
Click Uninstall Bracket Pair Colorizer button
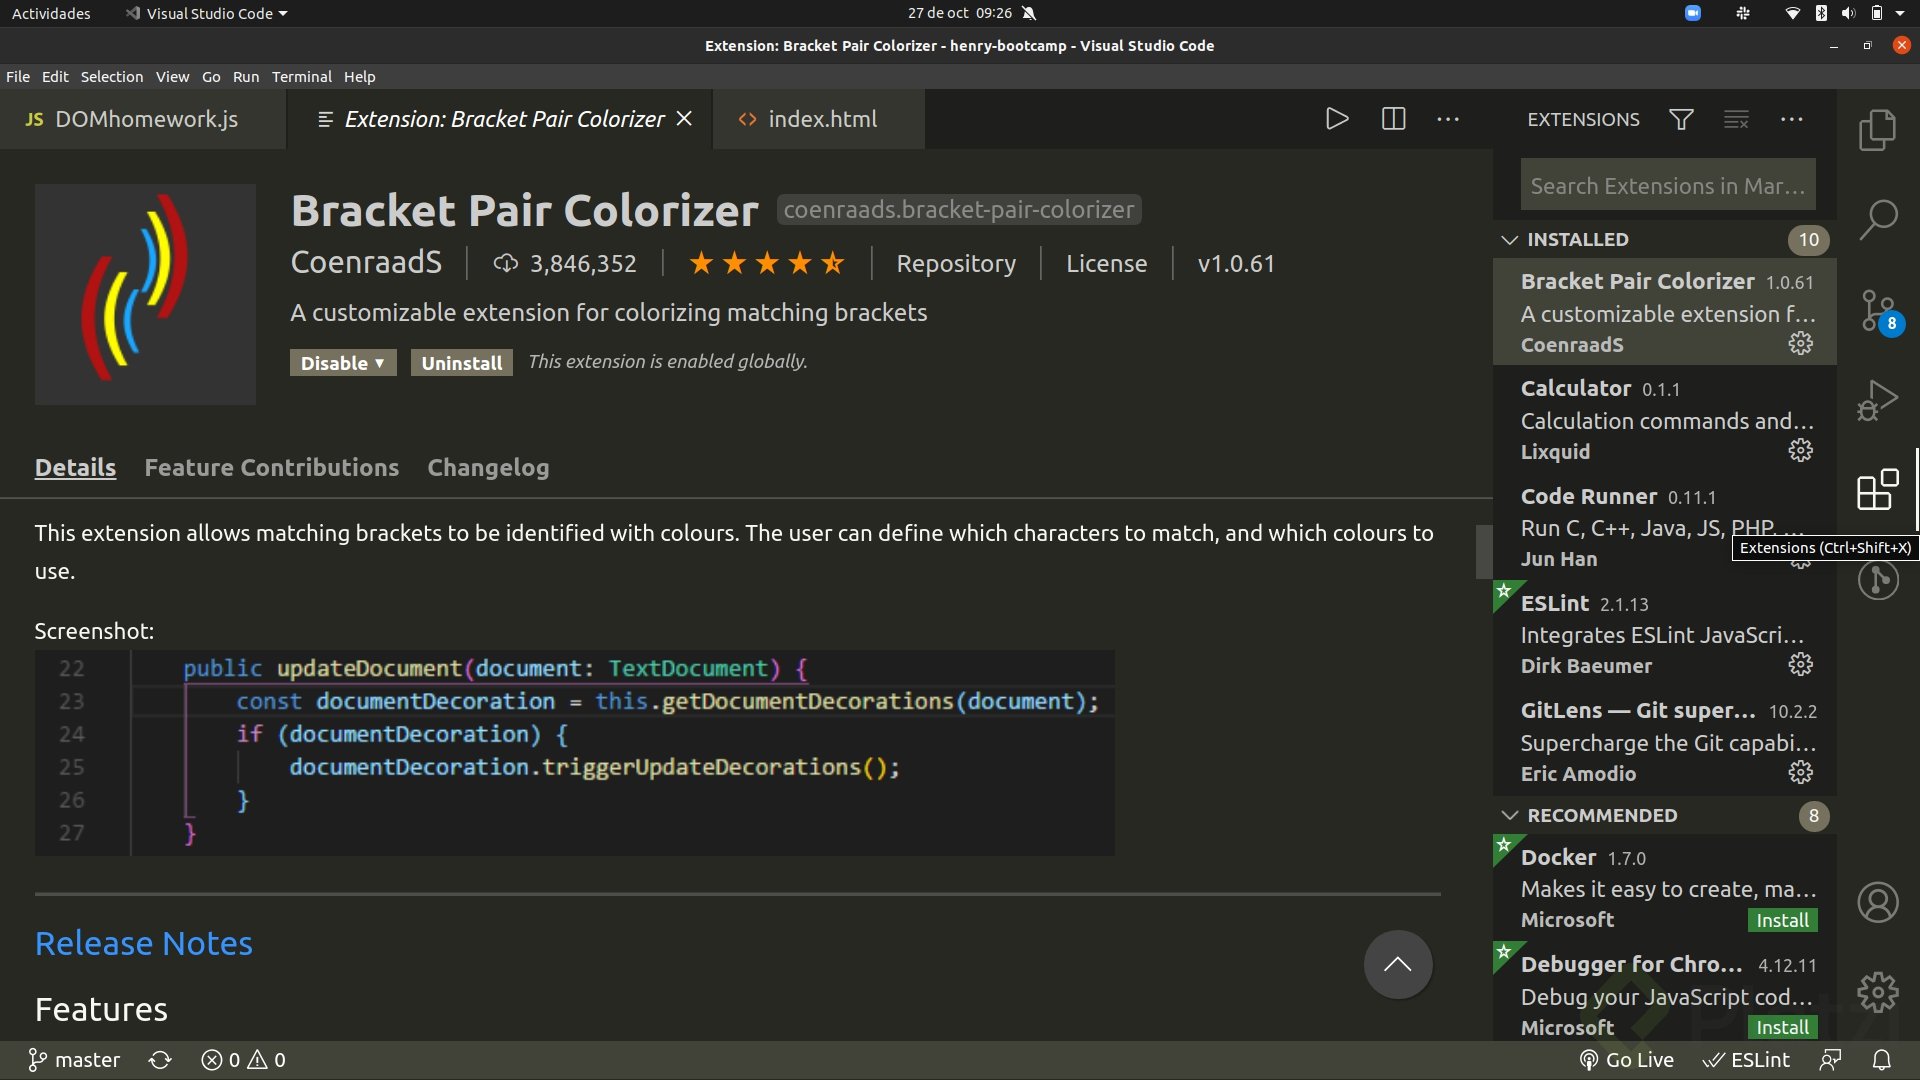click(462, 361)
